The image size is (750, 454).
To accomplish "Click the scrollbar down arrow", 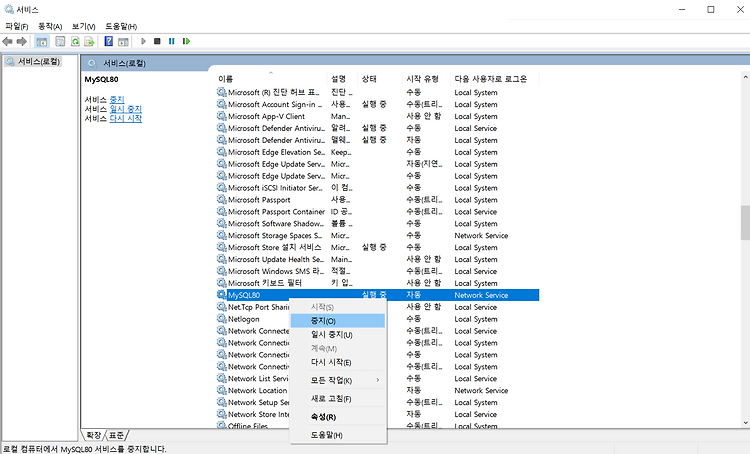I will tap(745, 423).
